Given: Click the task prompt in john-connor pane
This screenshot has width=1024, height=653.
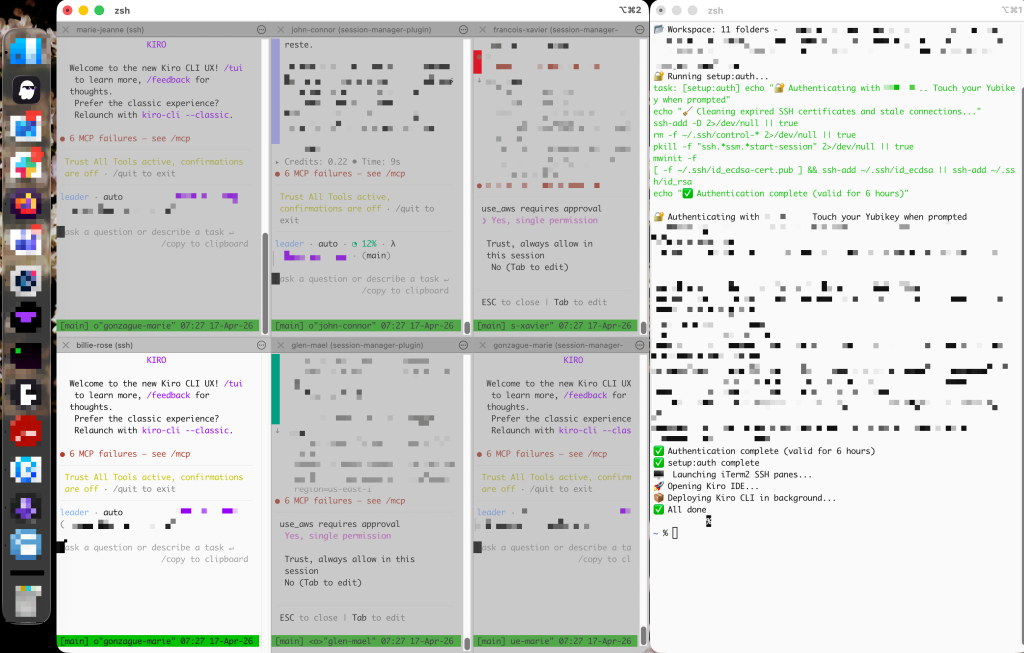Looking at the screenshot, I should point(360,279).
